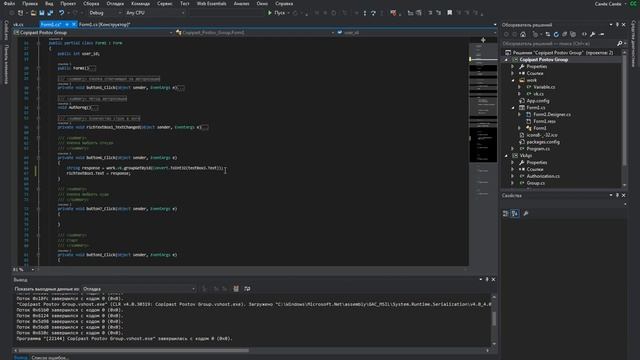The height and width of the screenshot is (360, 640).
Task: Switch to the vk.cs editor tab
Action: pos(18,24)
